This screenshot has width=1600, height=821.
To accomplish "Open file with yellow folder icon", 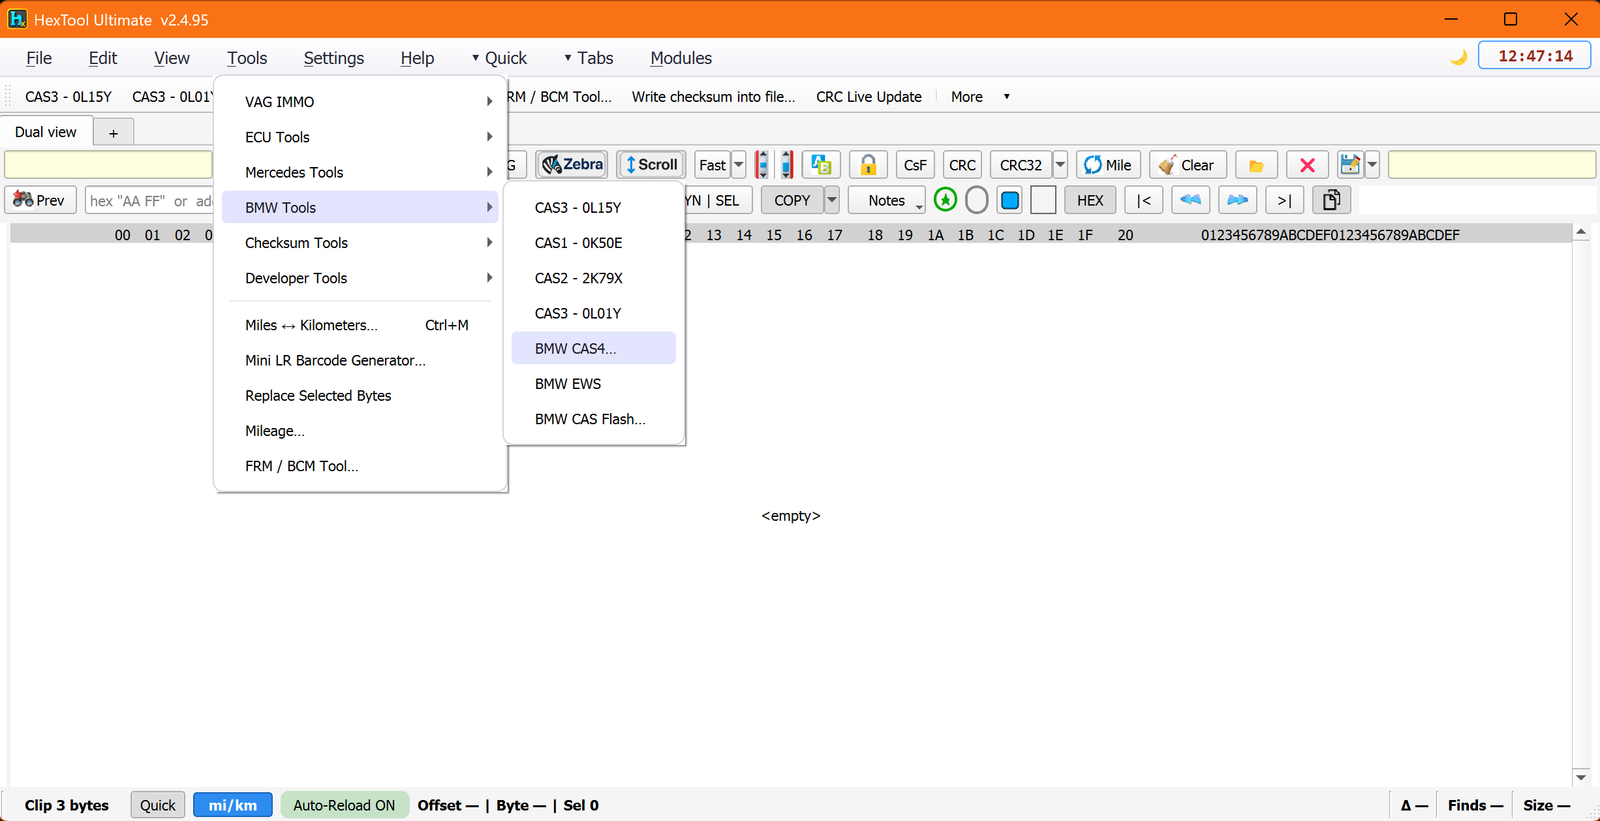I will point(1256,165).
